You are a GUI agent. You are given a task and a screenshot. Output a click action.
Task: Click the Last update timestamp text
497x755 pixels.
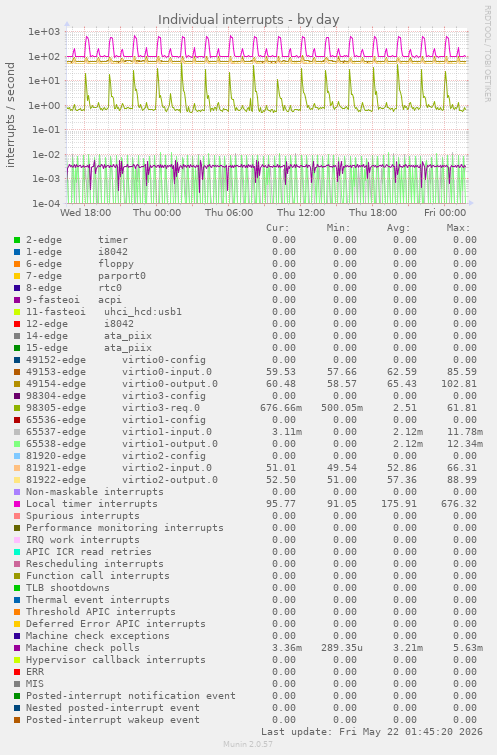click(x=372, y=732)
